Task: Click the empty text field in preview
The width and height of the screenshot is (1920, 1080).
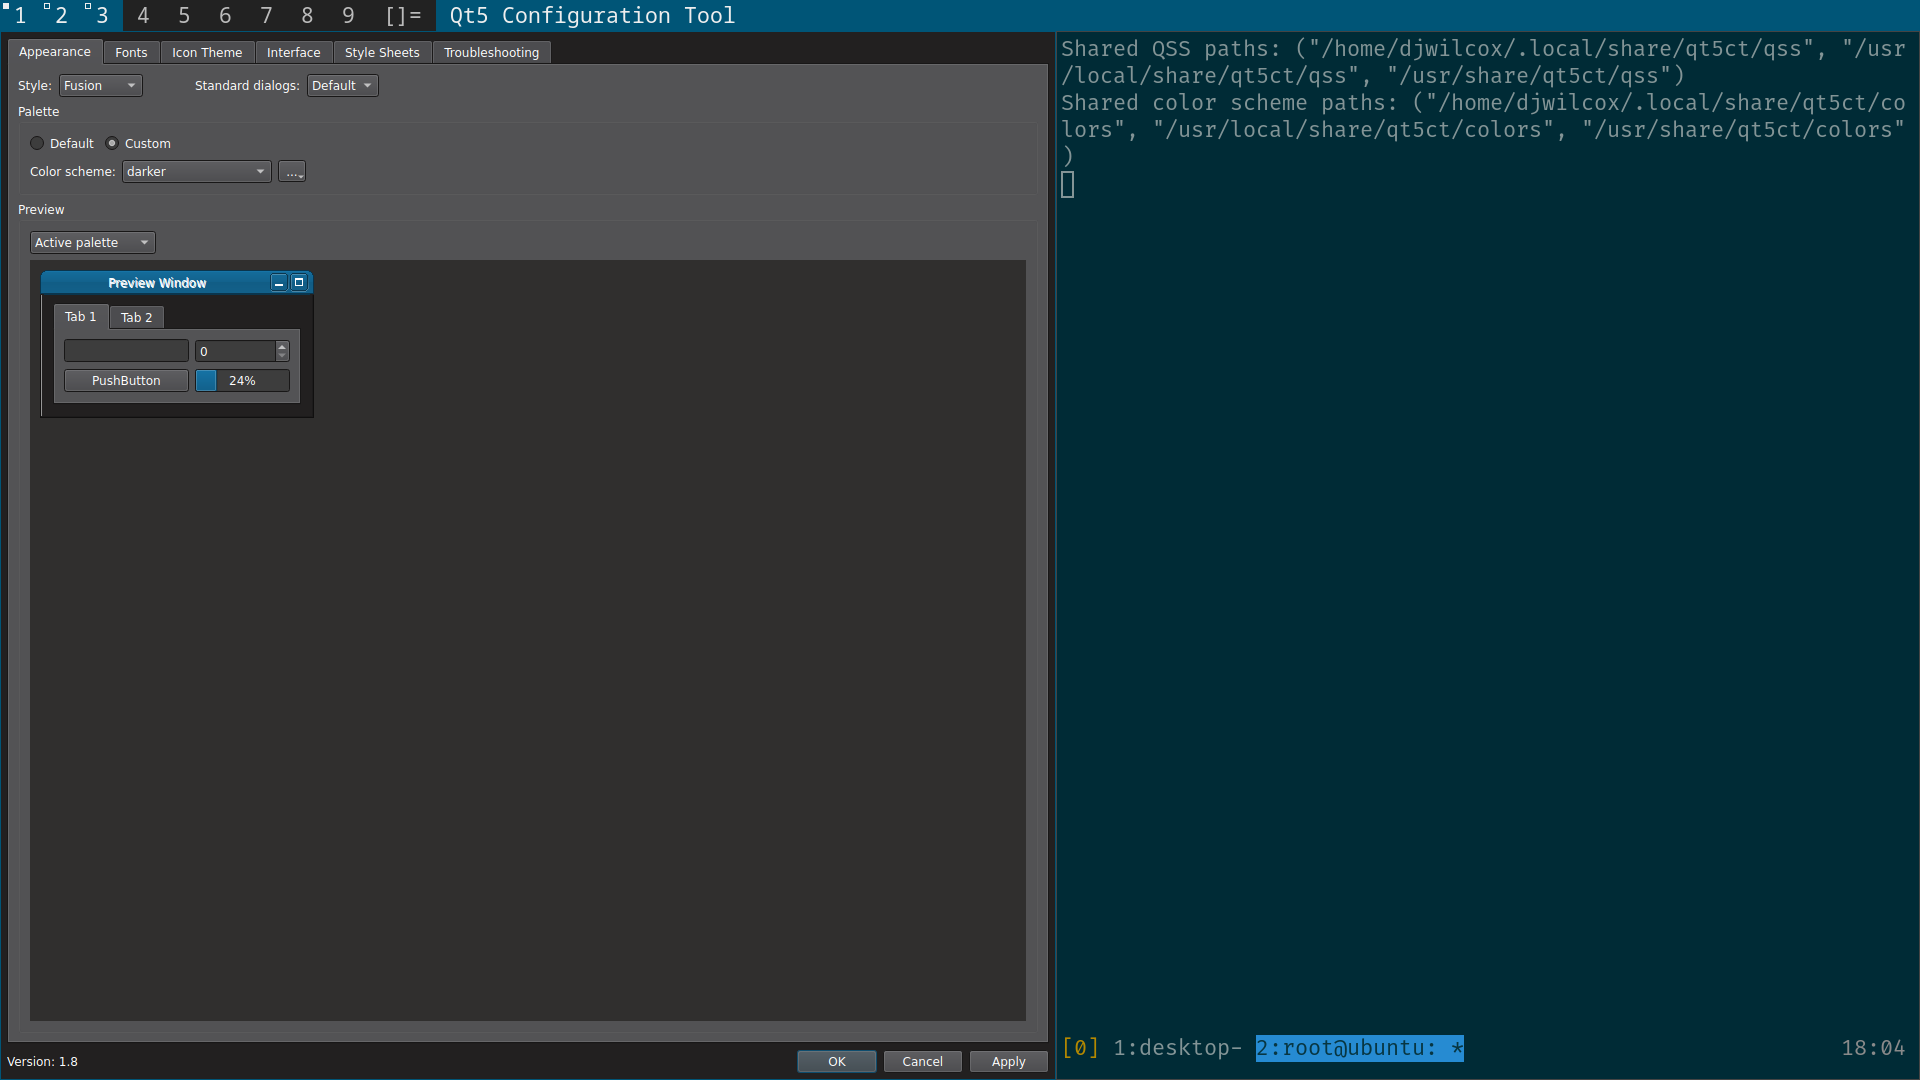Action: tap(126, 351)
